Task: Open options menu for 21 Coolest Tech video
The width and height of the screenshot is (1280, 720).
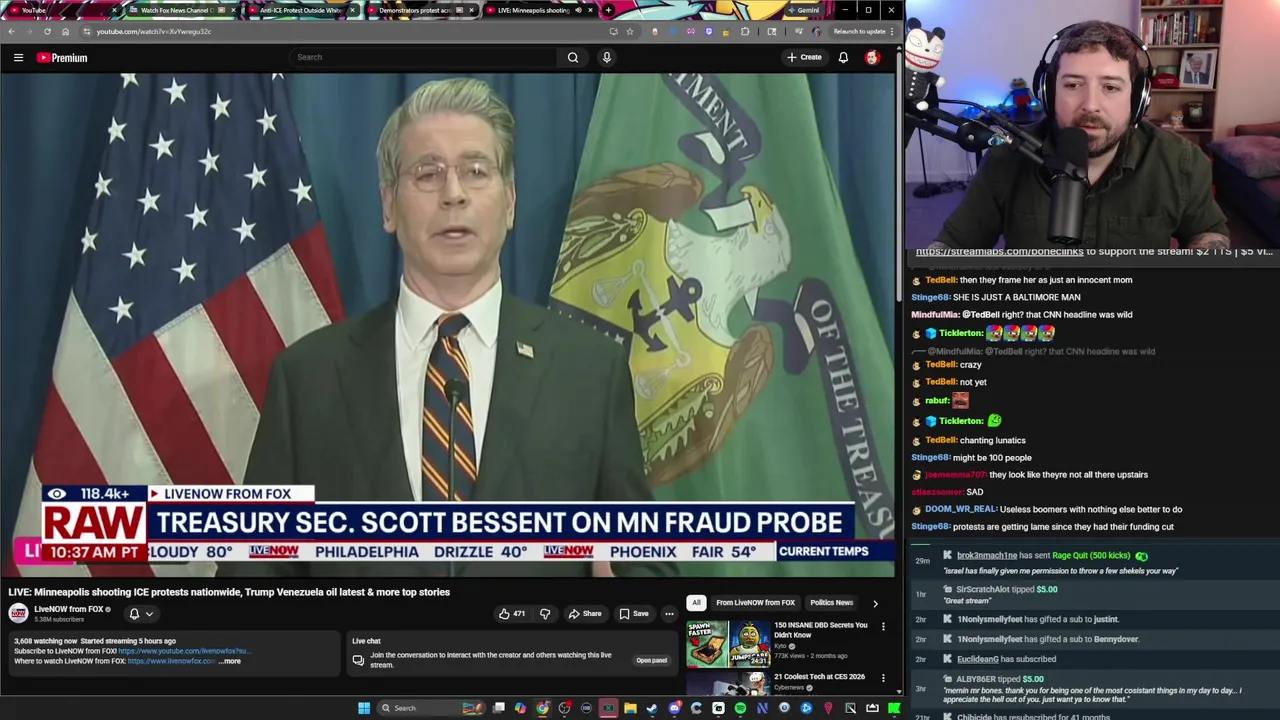Action: pyautogui.click(x=883, y=677)
